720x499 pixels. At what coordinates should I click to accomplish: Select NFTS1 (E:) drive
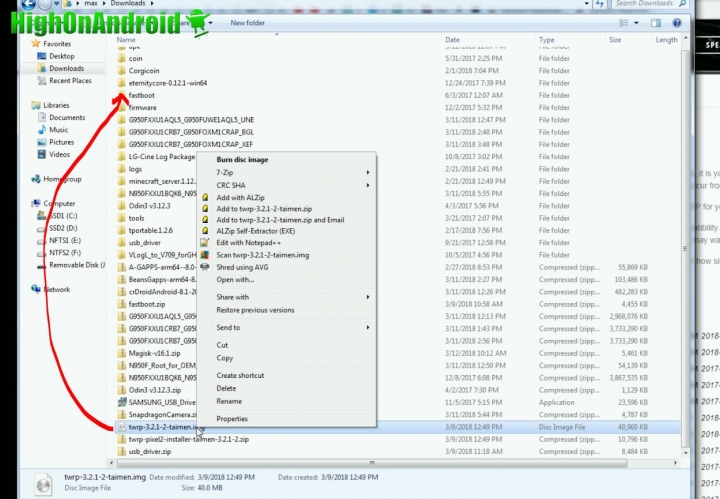point(65,241)
